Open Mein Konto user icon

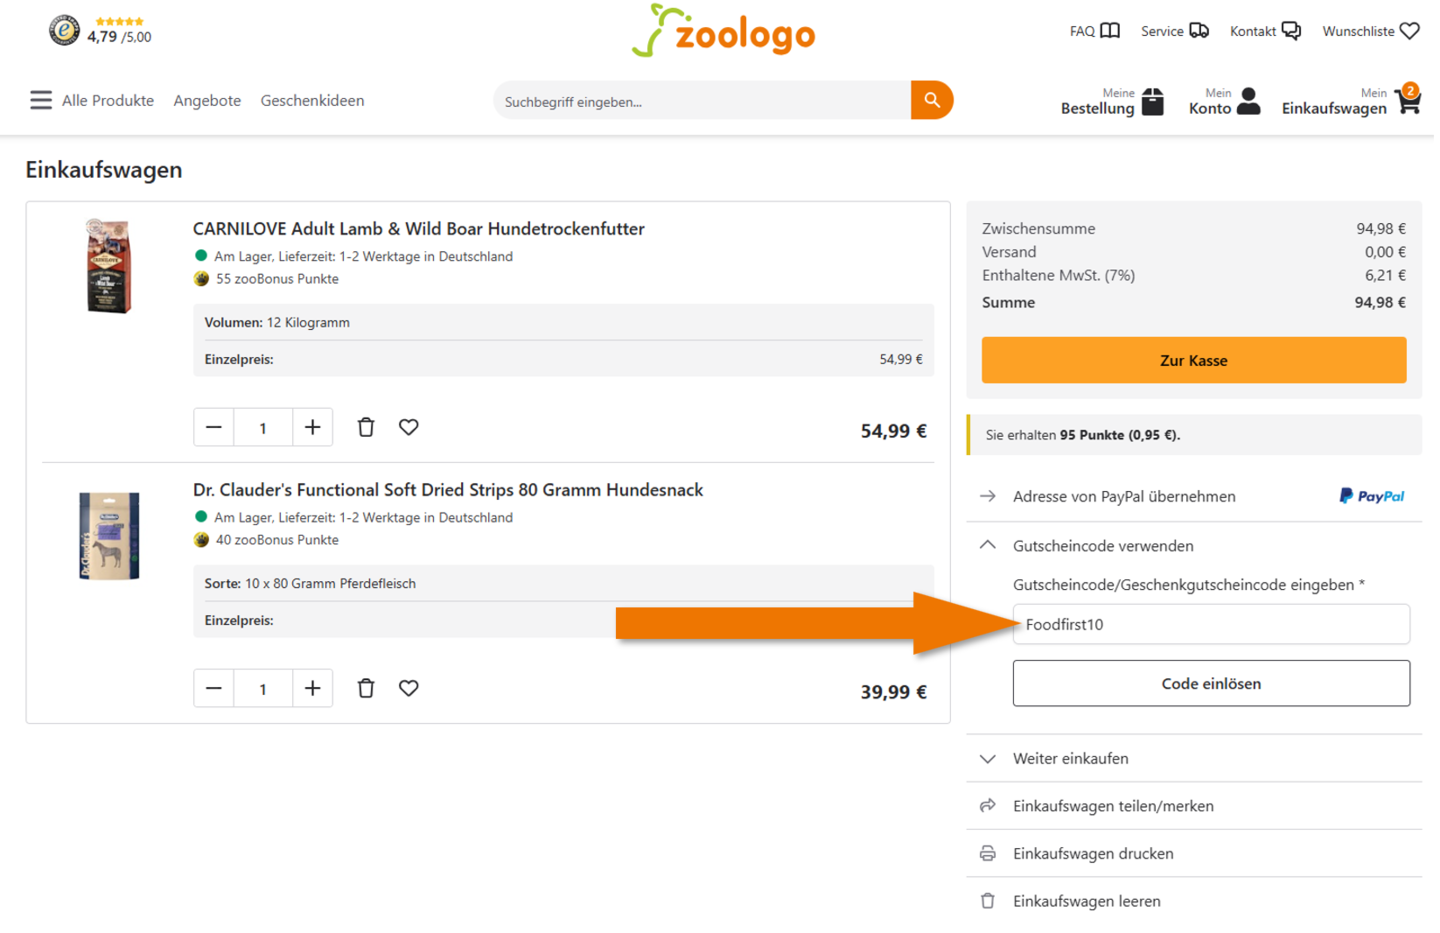1248,101
